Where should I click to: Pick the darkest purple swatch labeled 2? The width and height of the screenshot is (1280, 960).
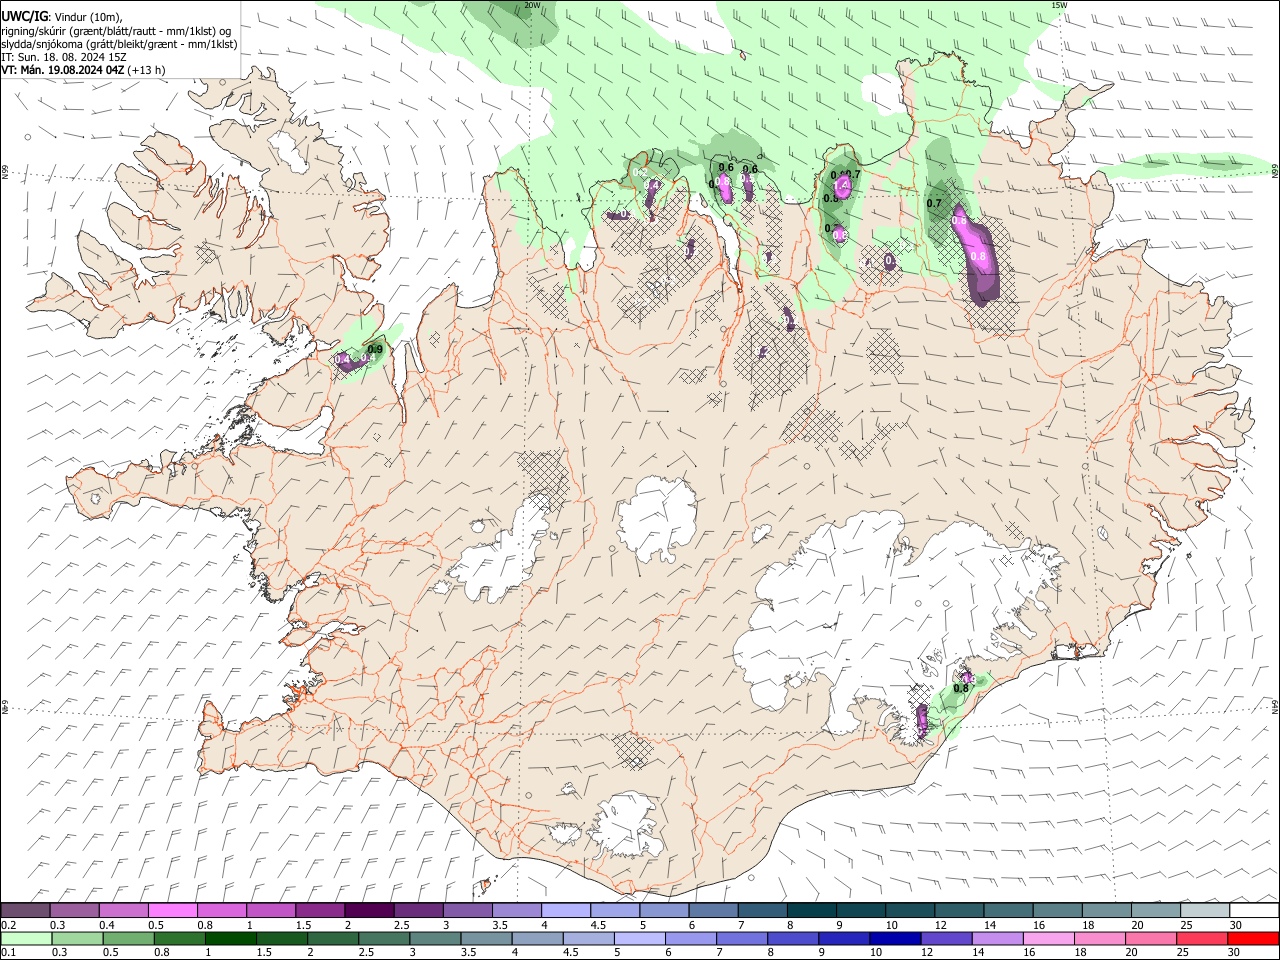click(x=368, y=911)
